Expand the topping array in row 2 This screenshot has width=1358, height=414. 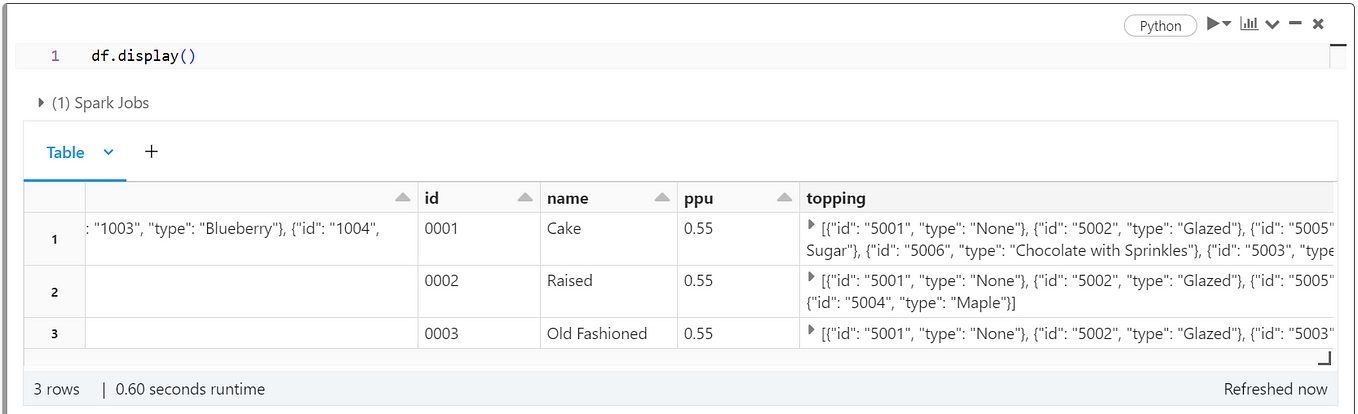tap(812, 279)
